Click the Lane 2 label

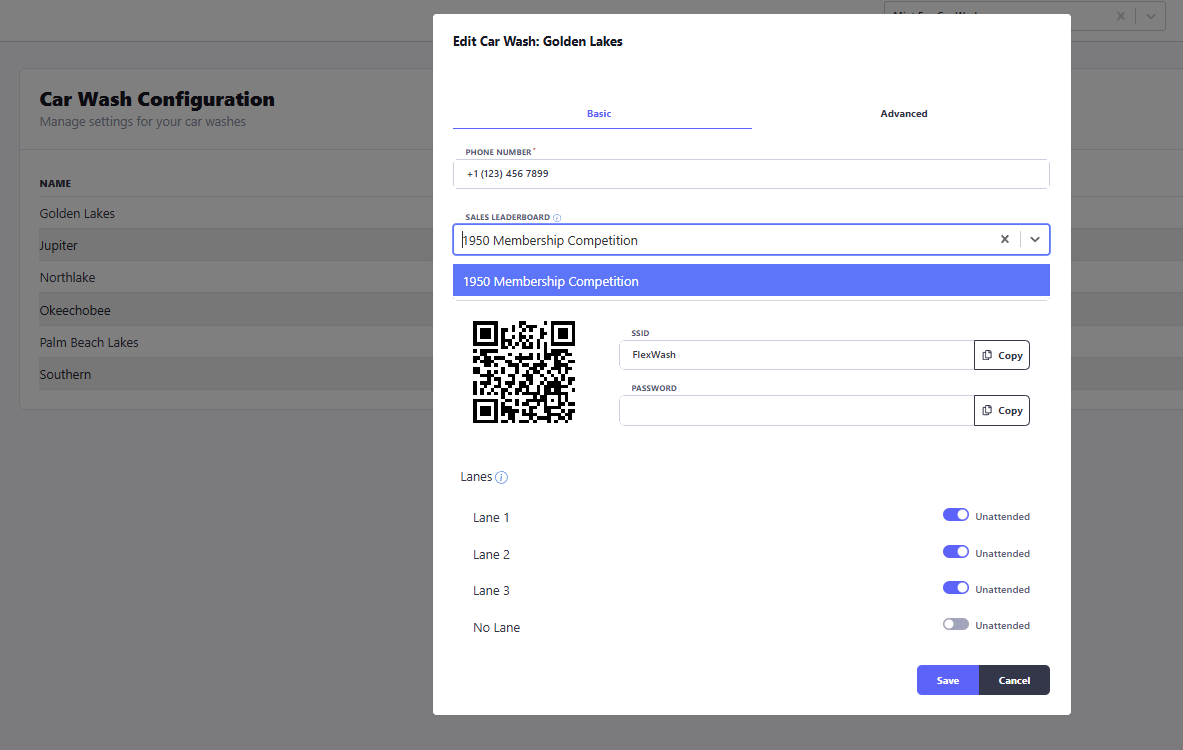tap(491, 555)
